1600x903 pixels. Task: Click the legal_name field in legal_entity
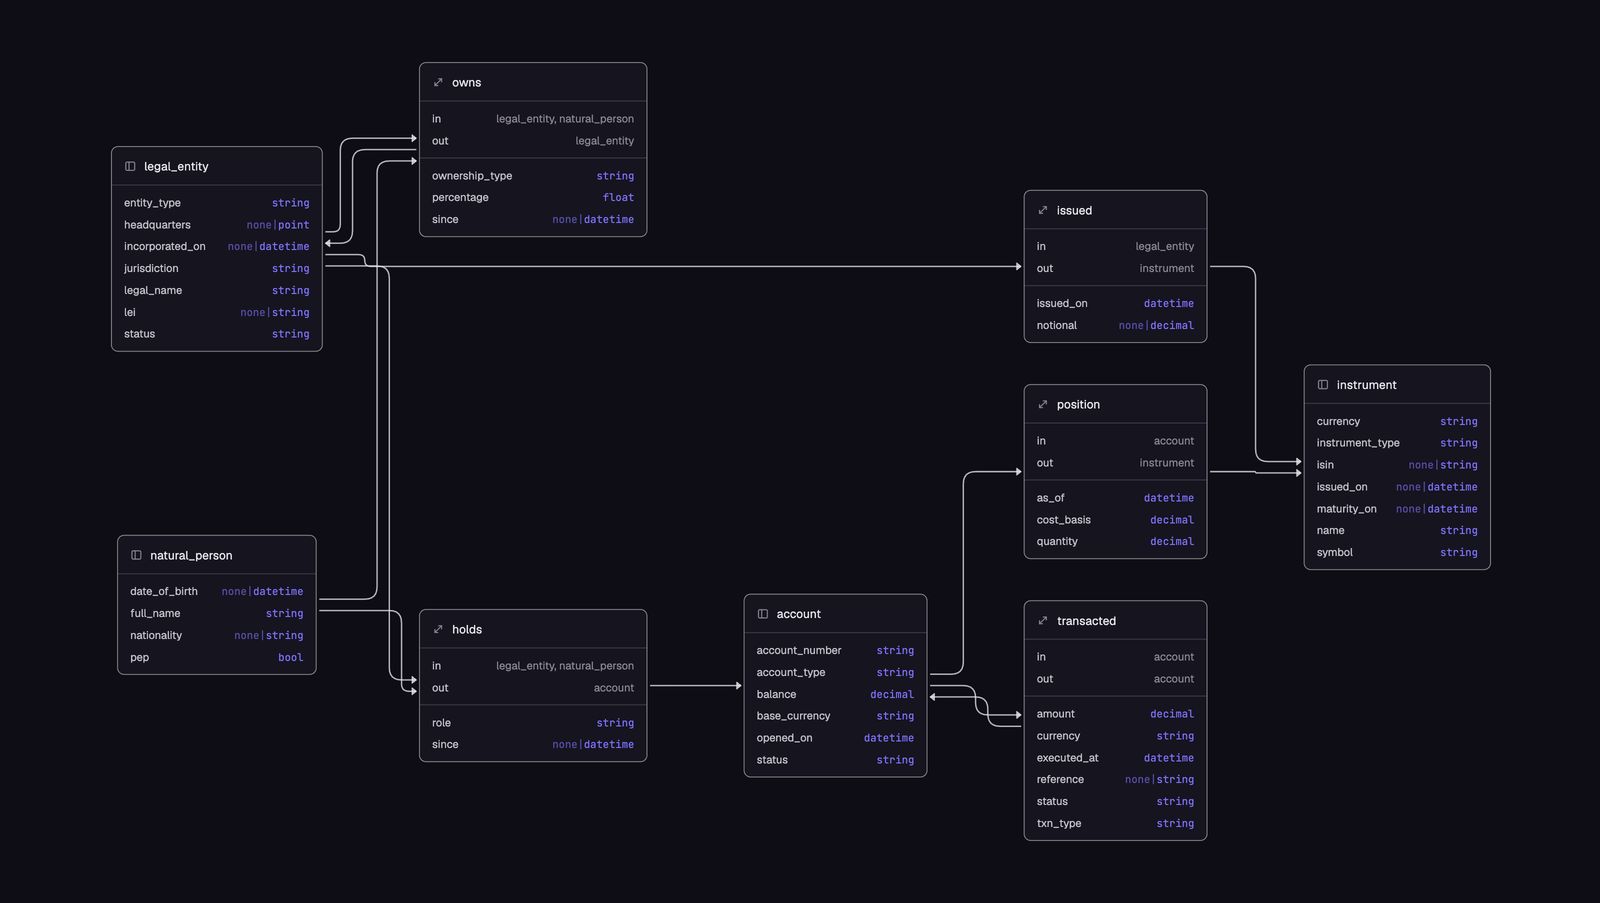(x=217, y=290)
